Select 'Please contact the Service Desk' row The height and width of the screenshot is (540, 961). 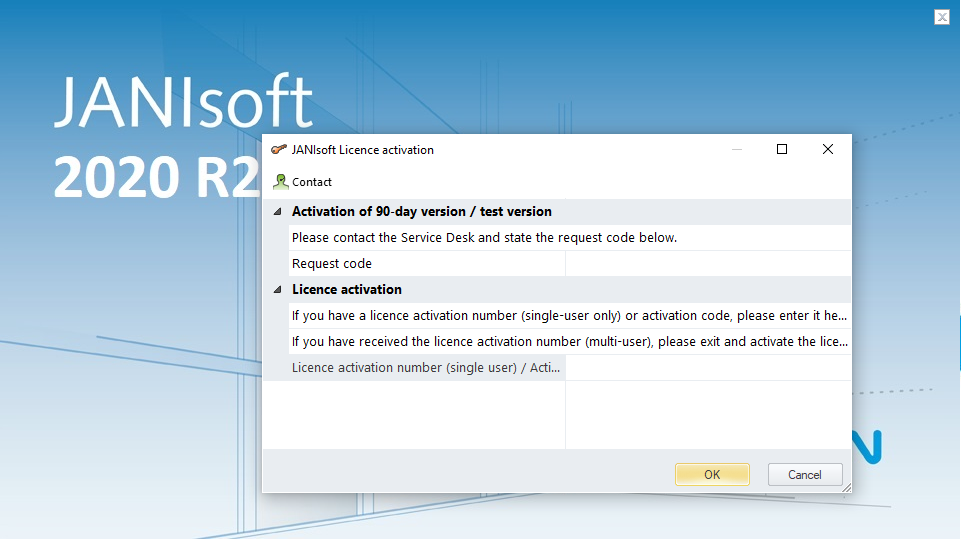click(x=570, y=238)
